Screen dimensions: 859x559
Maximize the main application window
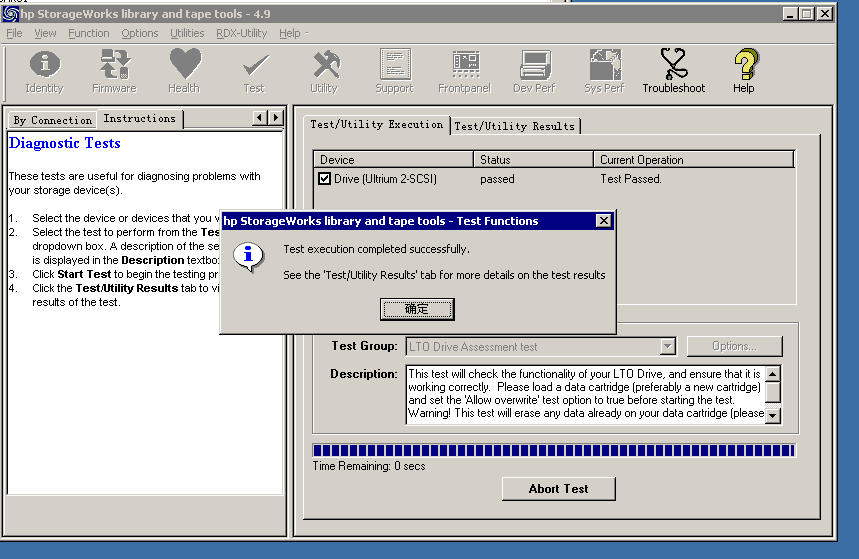(x=807, y=14)
